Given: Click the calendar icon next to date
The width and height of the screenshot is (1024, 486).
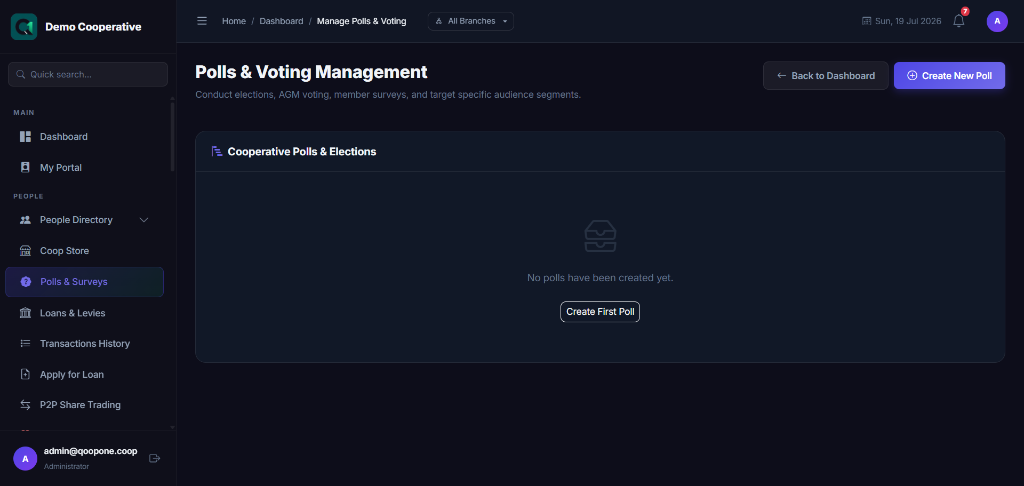Looking at the screenshot, I should pos(867,21).
